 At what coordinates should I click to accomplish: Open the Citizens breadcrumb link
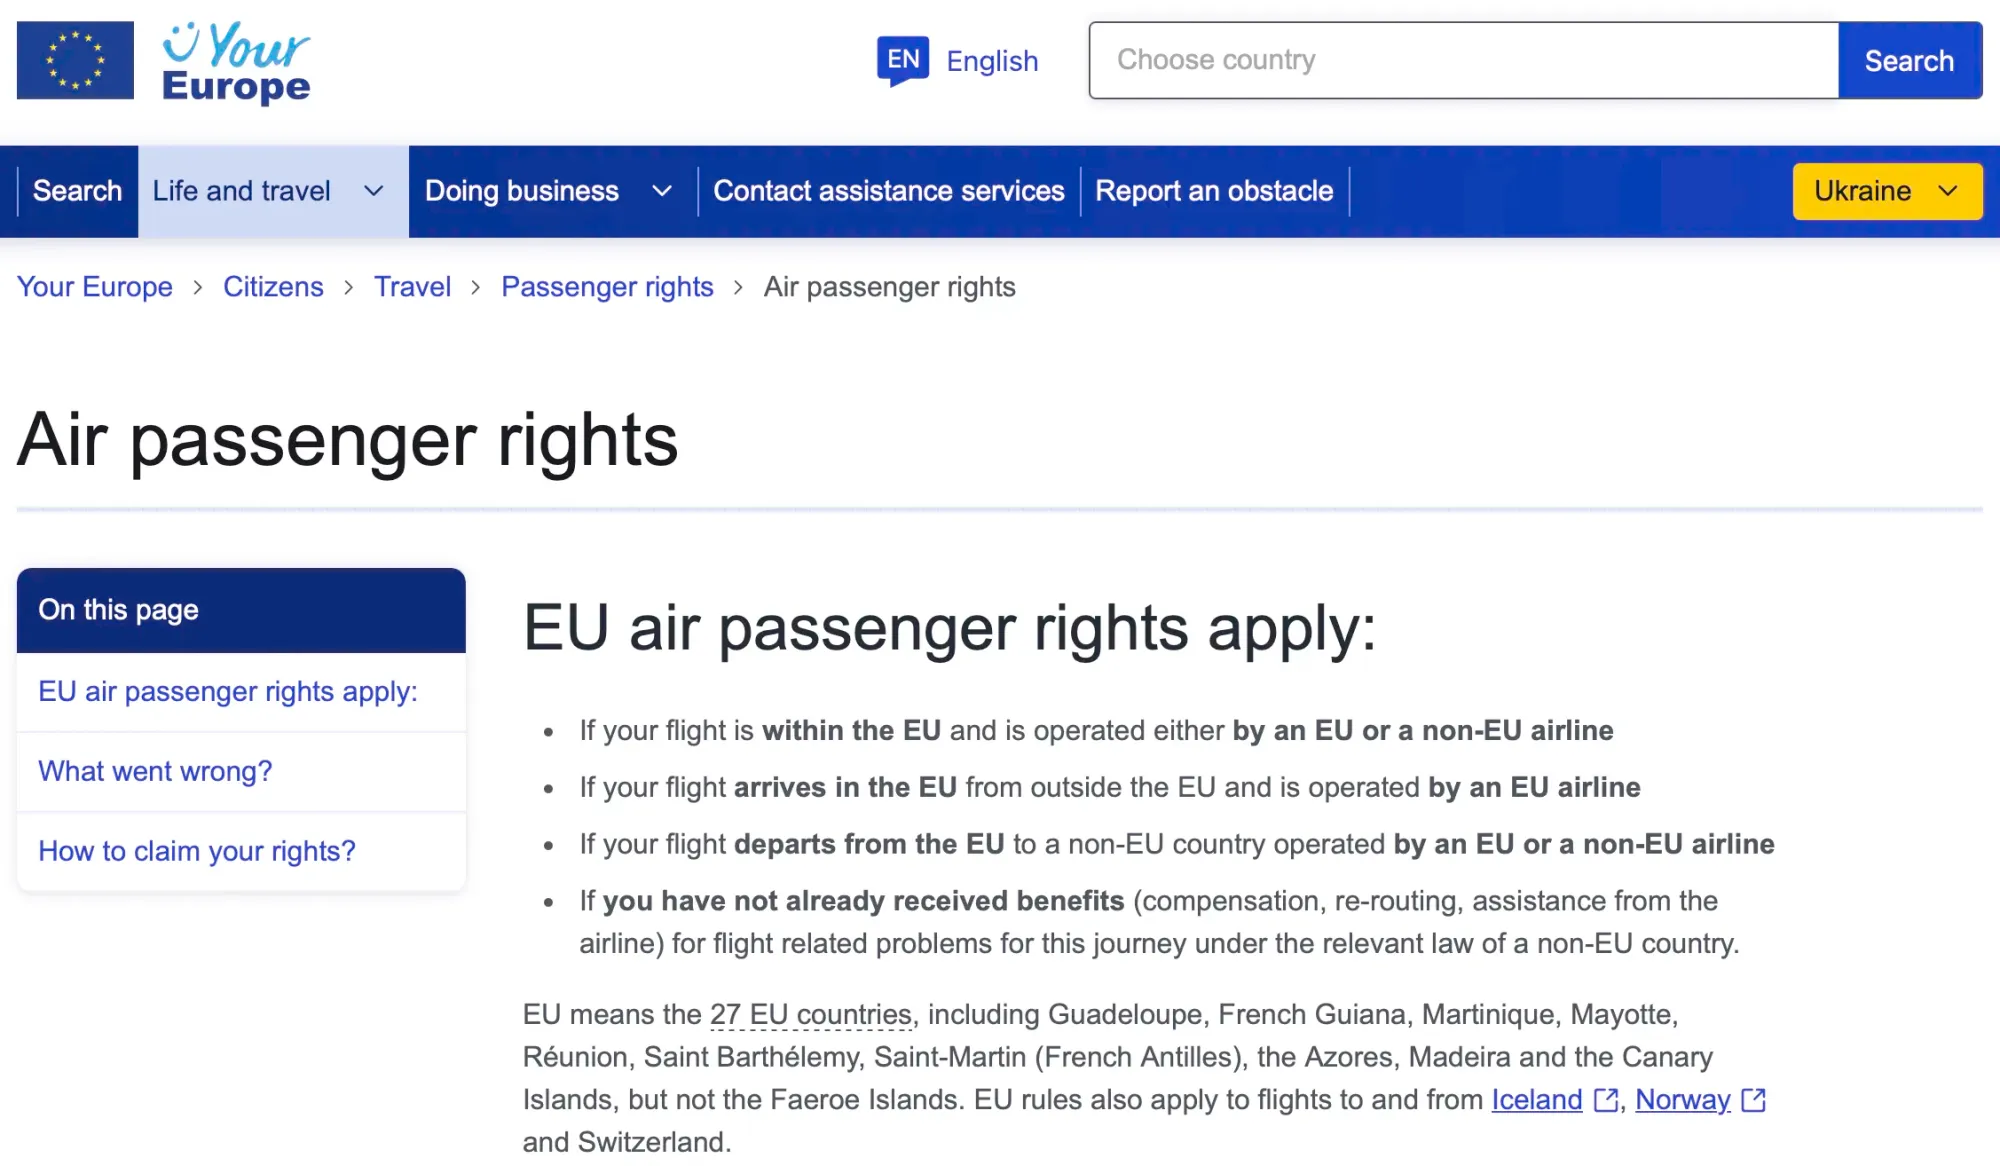coord(273,287)
